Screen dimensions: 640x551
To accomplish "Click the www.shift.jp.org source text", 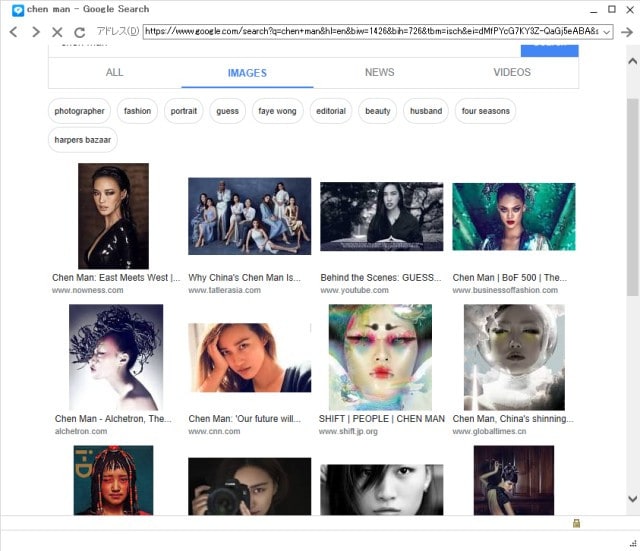I will pos(348,431).
